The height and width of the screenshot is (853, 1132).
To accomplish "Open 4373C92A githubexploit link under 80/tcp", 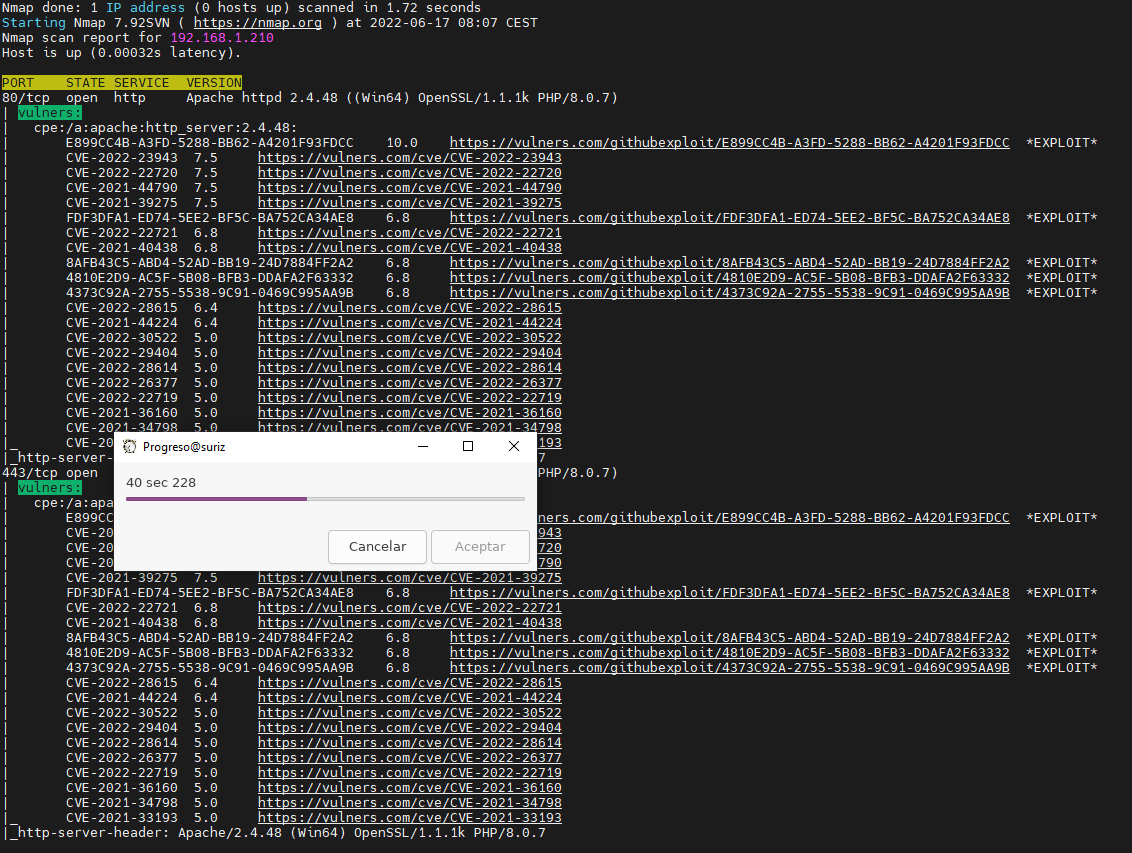I will (730, 293).
